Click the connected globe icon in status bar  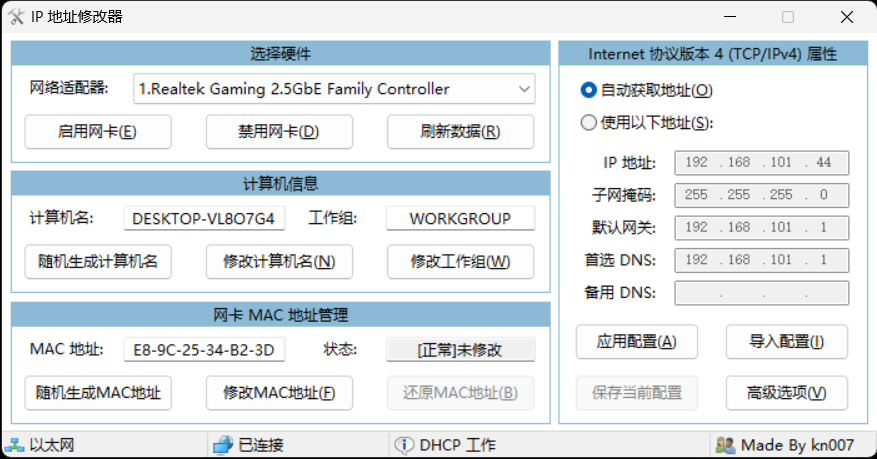(223, 445)
